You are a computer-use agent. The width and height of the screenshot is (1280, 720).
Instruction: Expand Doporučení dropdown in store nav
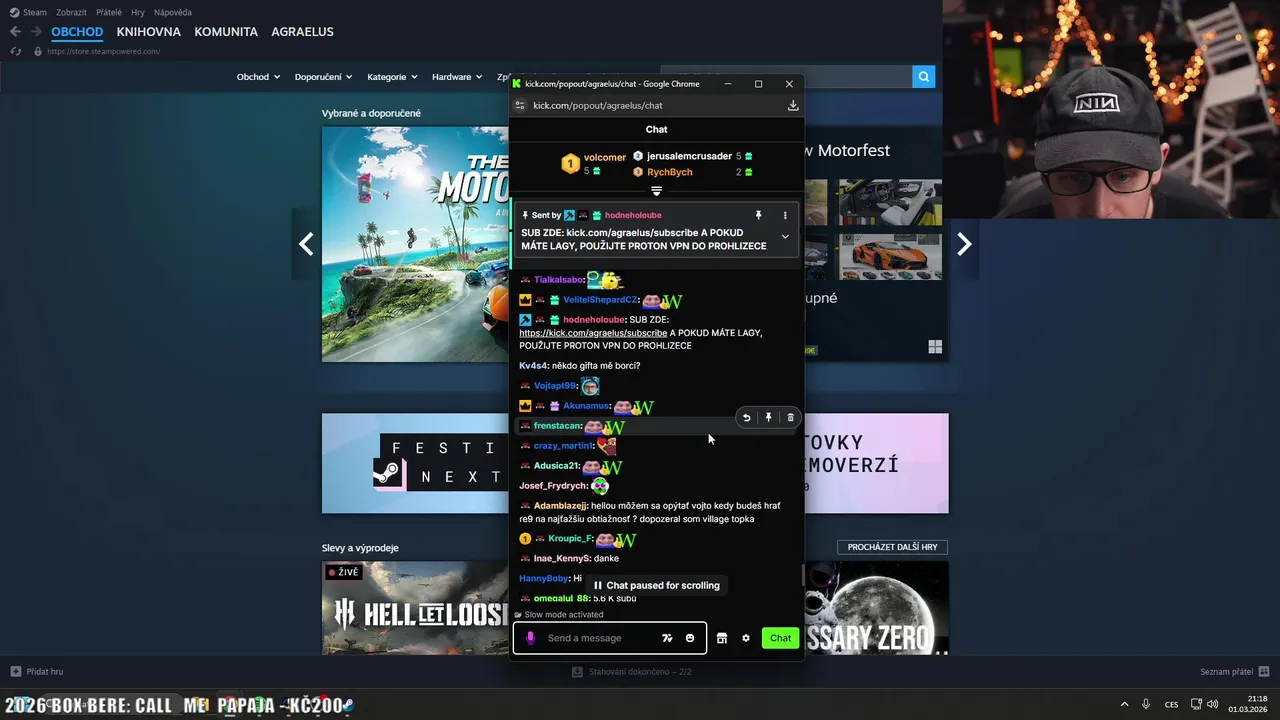pyautogui.click(x=323, y=77)
